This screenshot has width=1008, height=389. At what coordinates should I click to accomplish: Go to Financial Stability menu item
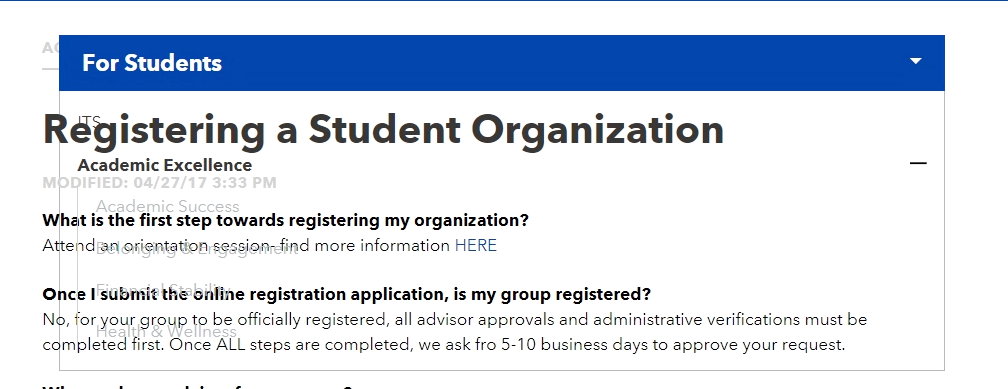tap(162, 290)
